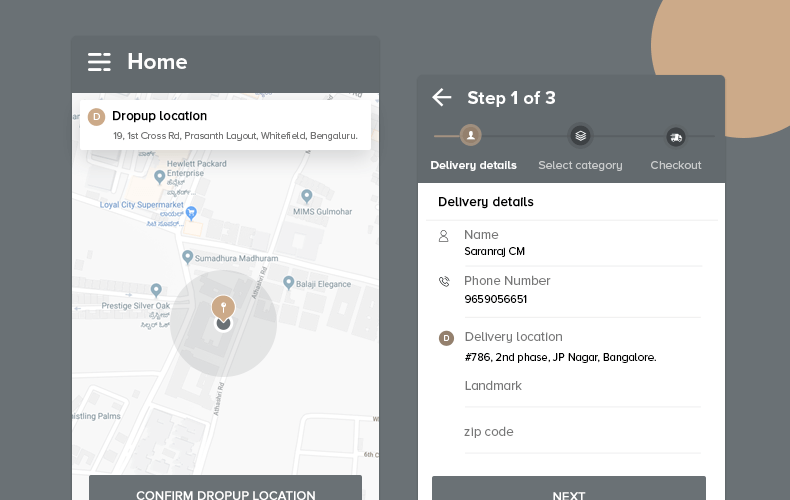This screenshot has width=790, height=500.
Task: Select the Hewlett Packard Enterprise map marker
Action: click(159, 176)
